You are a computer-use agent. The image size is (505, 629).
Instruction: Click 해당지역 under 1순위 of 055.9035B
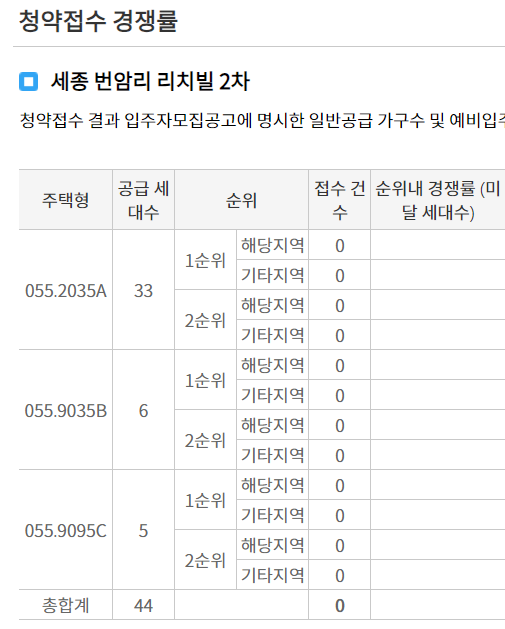click(x=272, y=365)
